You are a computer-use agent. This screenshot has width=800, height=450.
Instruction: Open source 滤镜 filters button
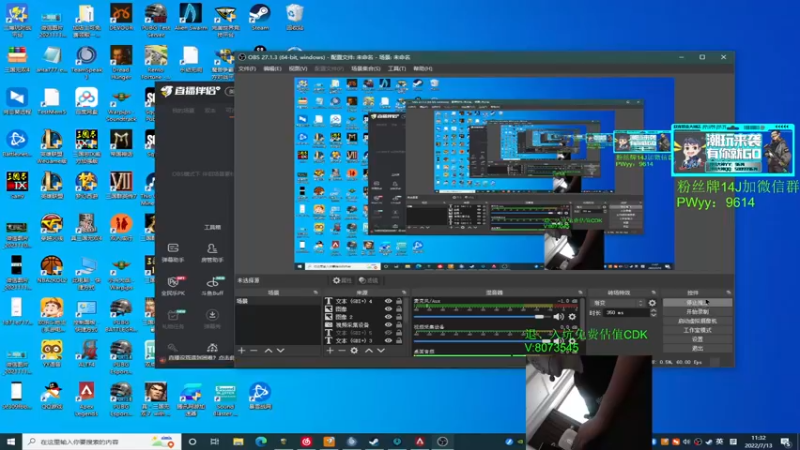click(368, 280)
